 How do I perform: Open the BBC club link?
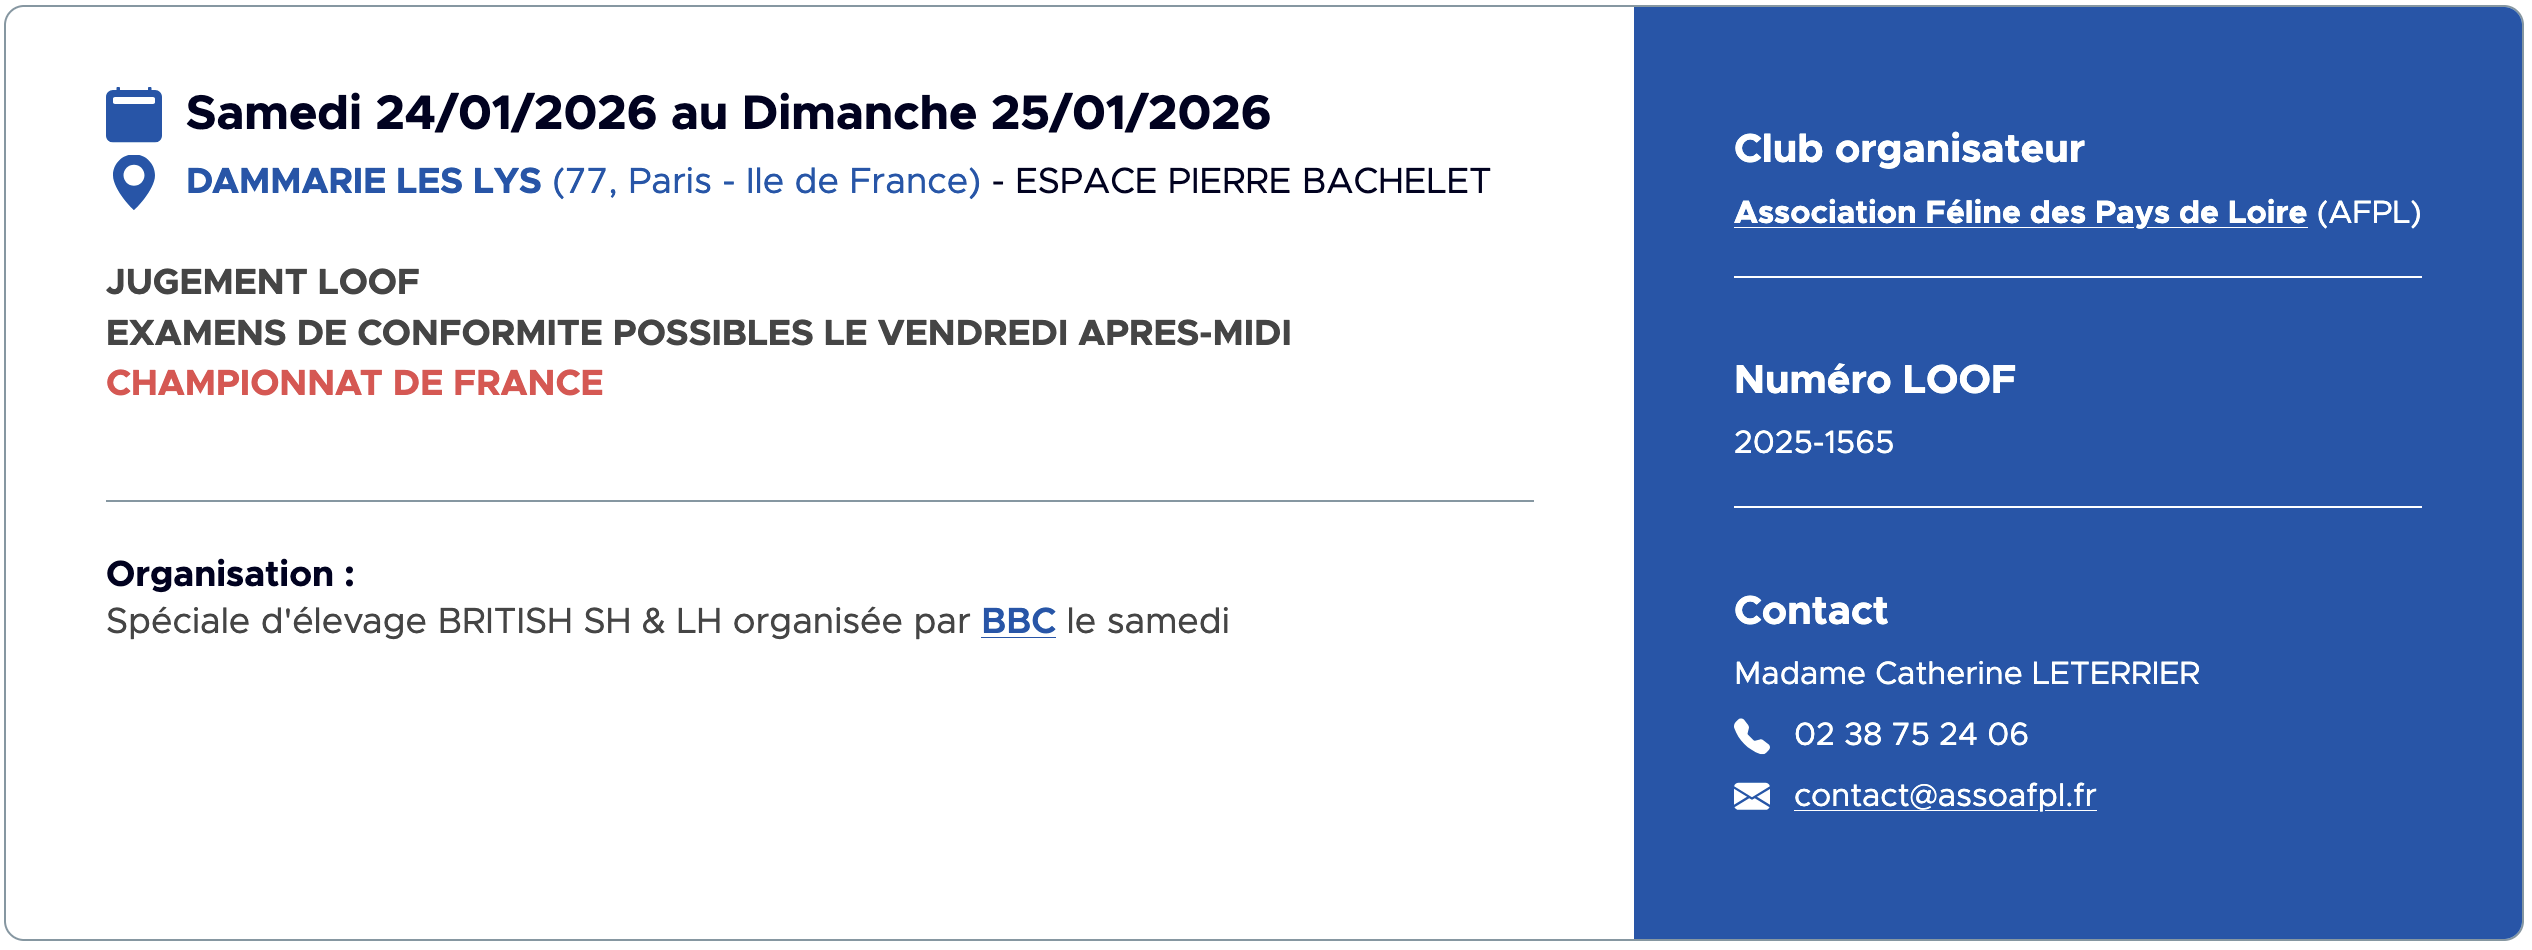[x=1018, y=621]
